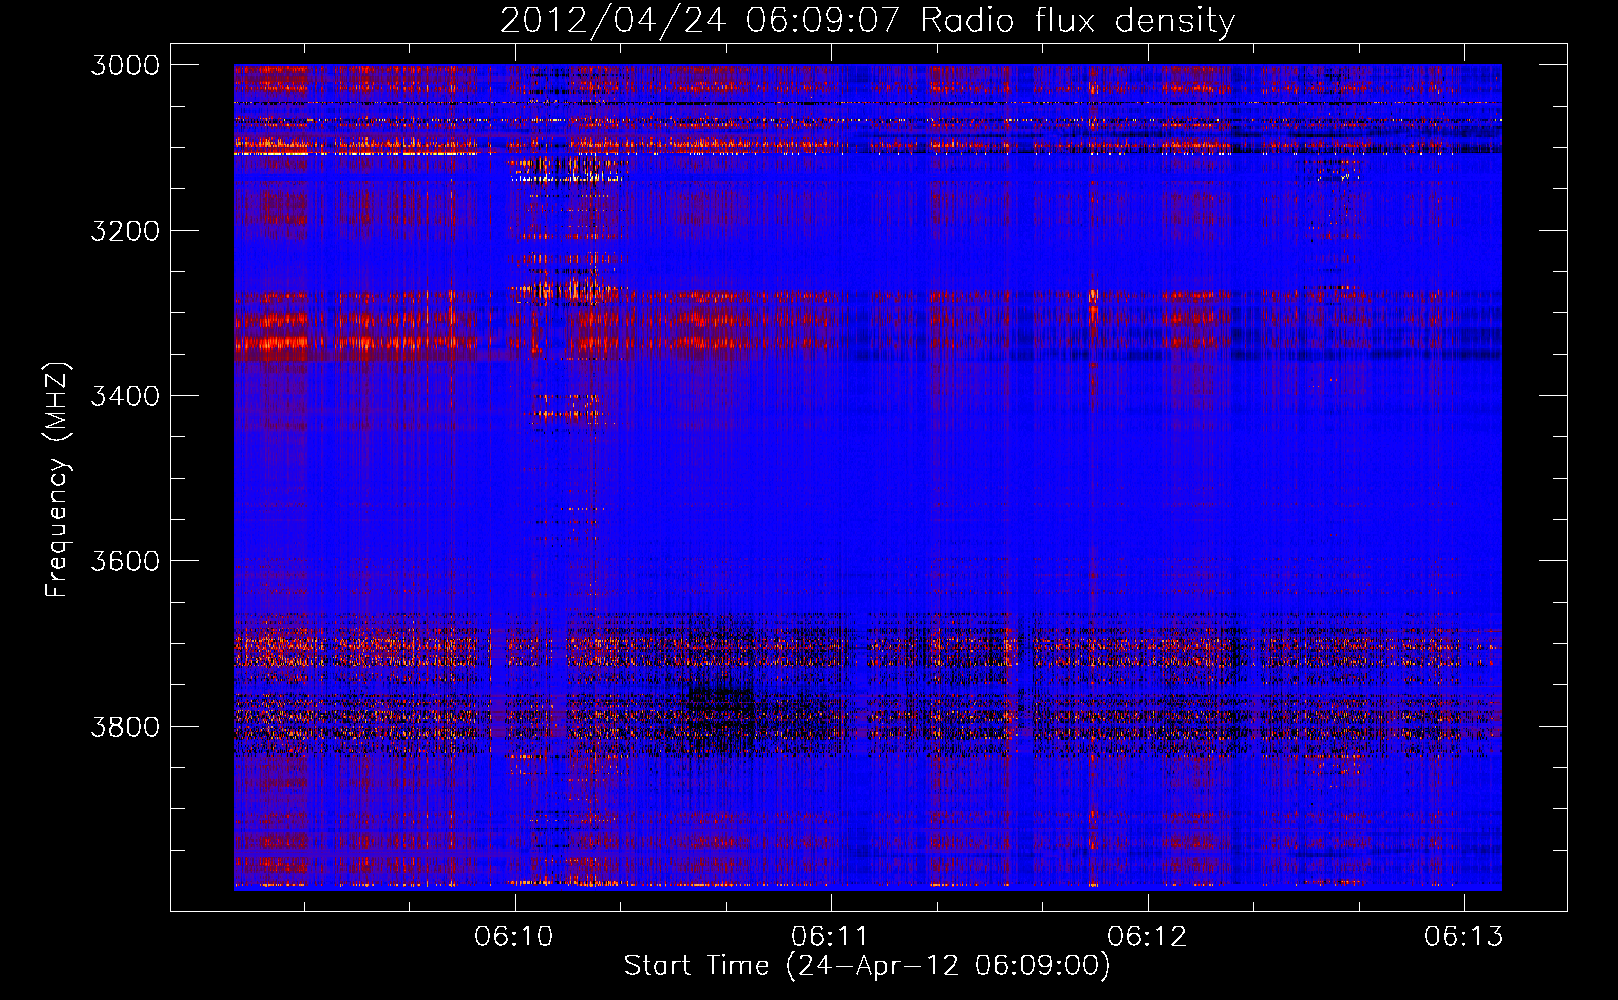The width and height of the screenshot is (1618, 1000).
Task: Click the '06:11' time axis label
Action: pos(830,936)
